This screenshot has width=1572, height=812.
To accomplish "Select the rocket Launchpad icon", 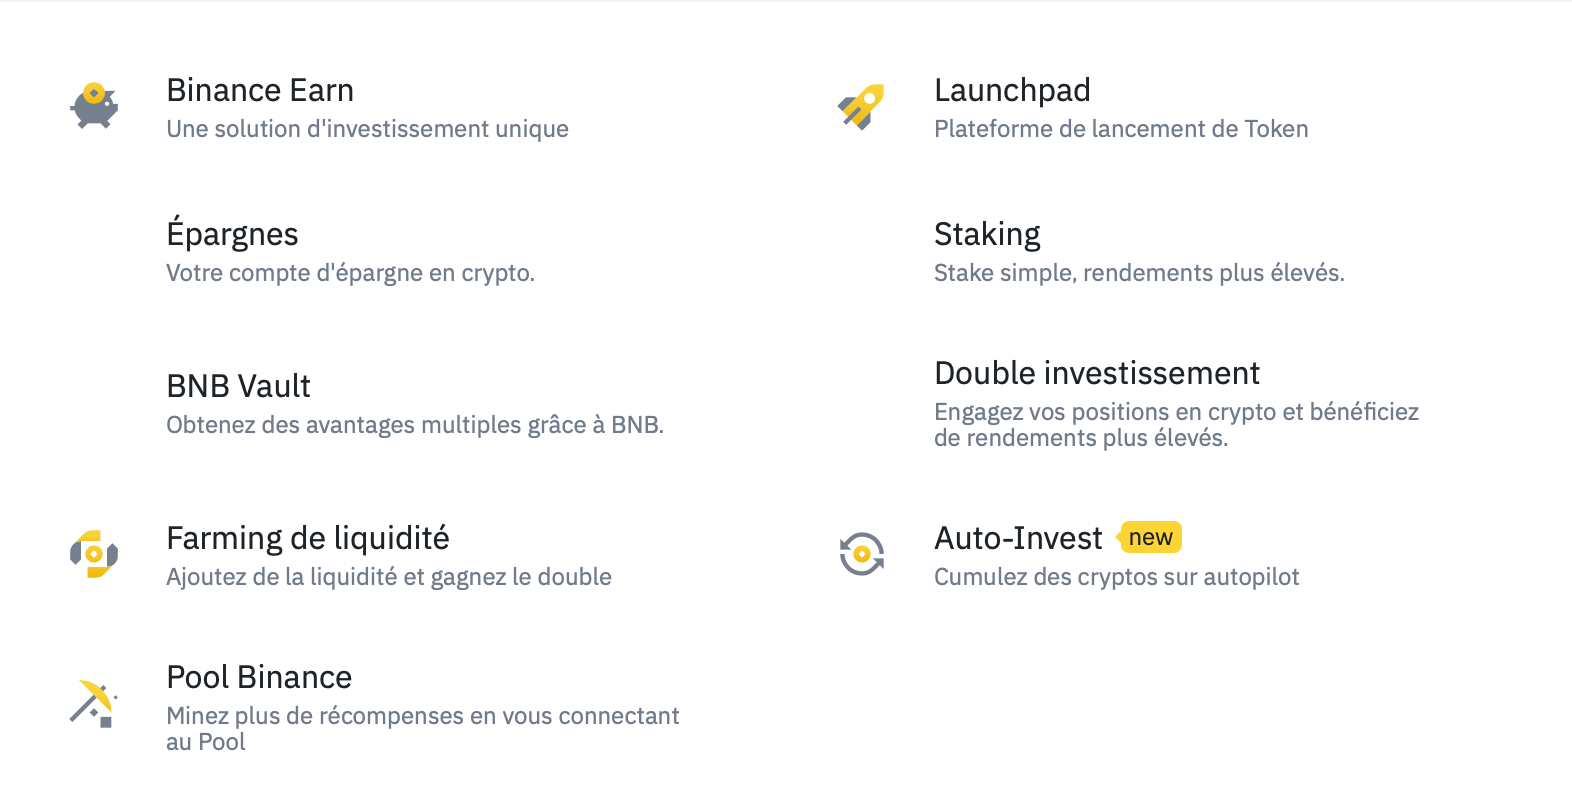I will pyautogui.click(x=862, y=107).
